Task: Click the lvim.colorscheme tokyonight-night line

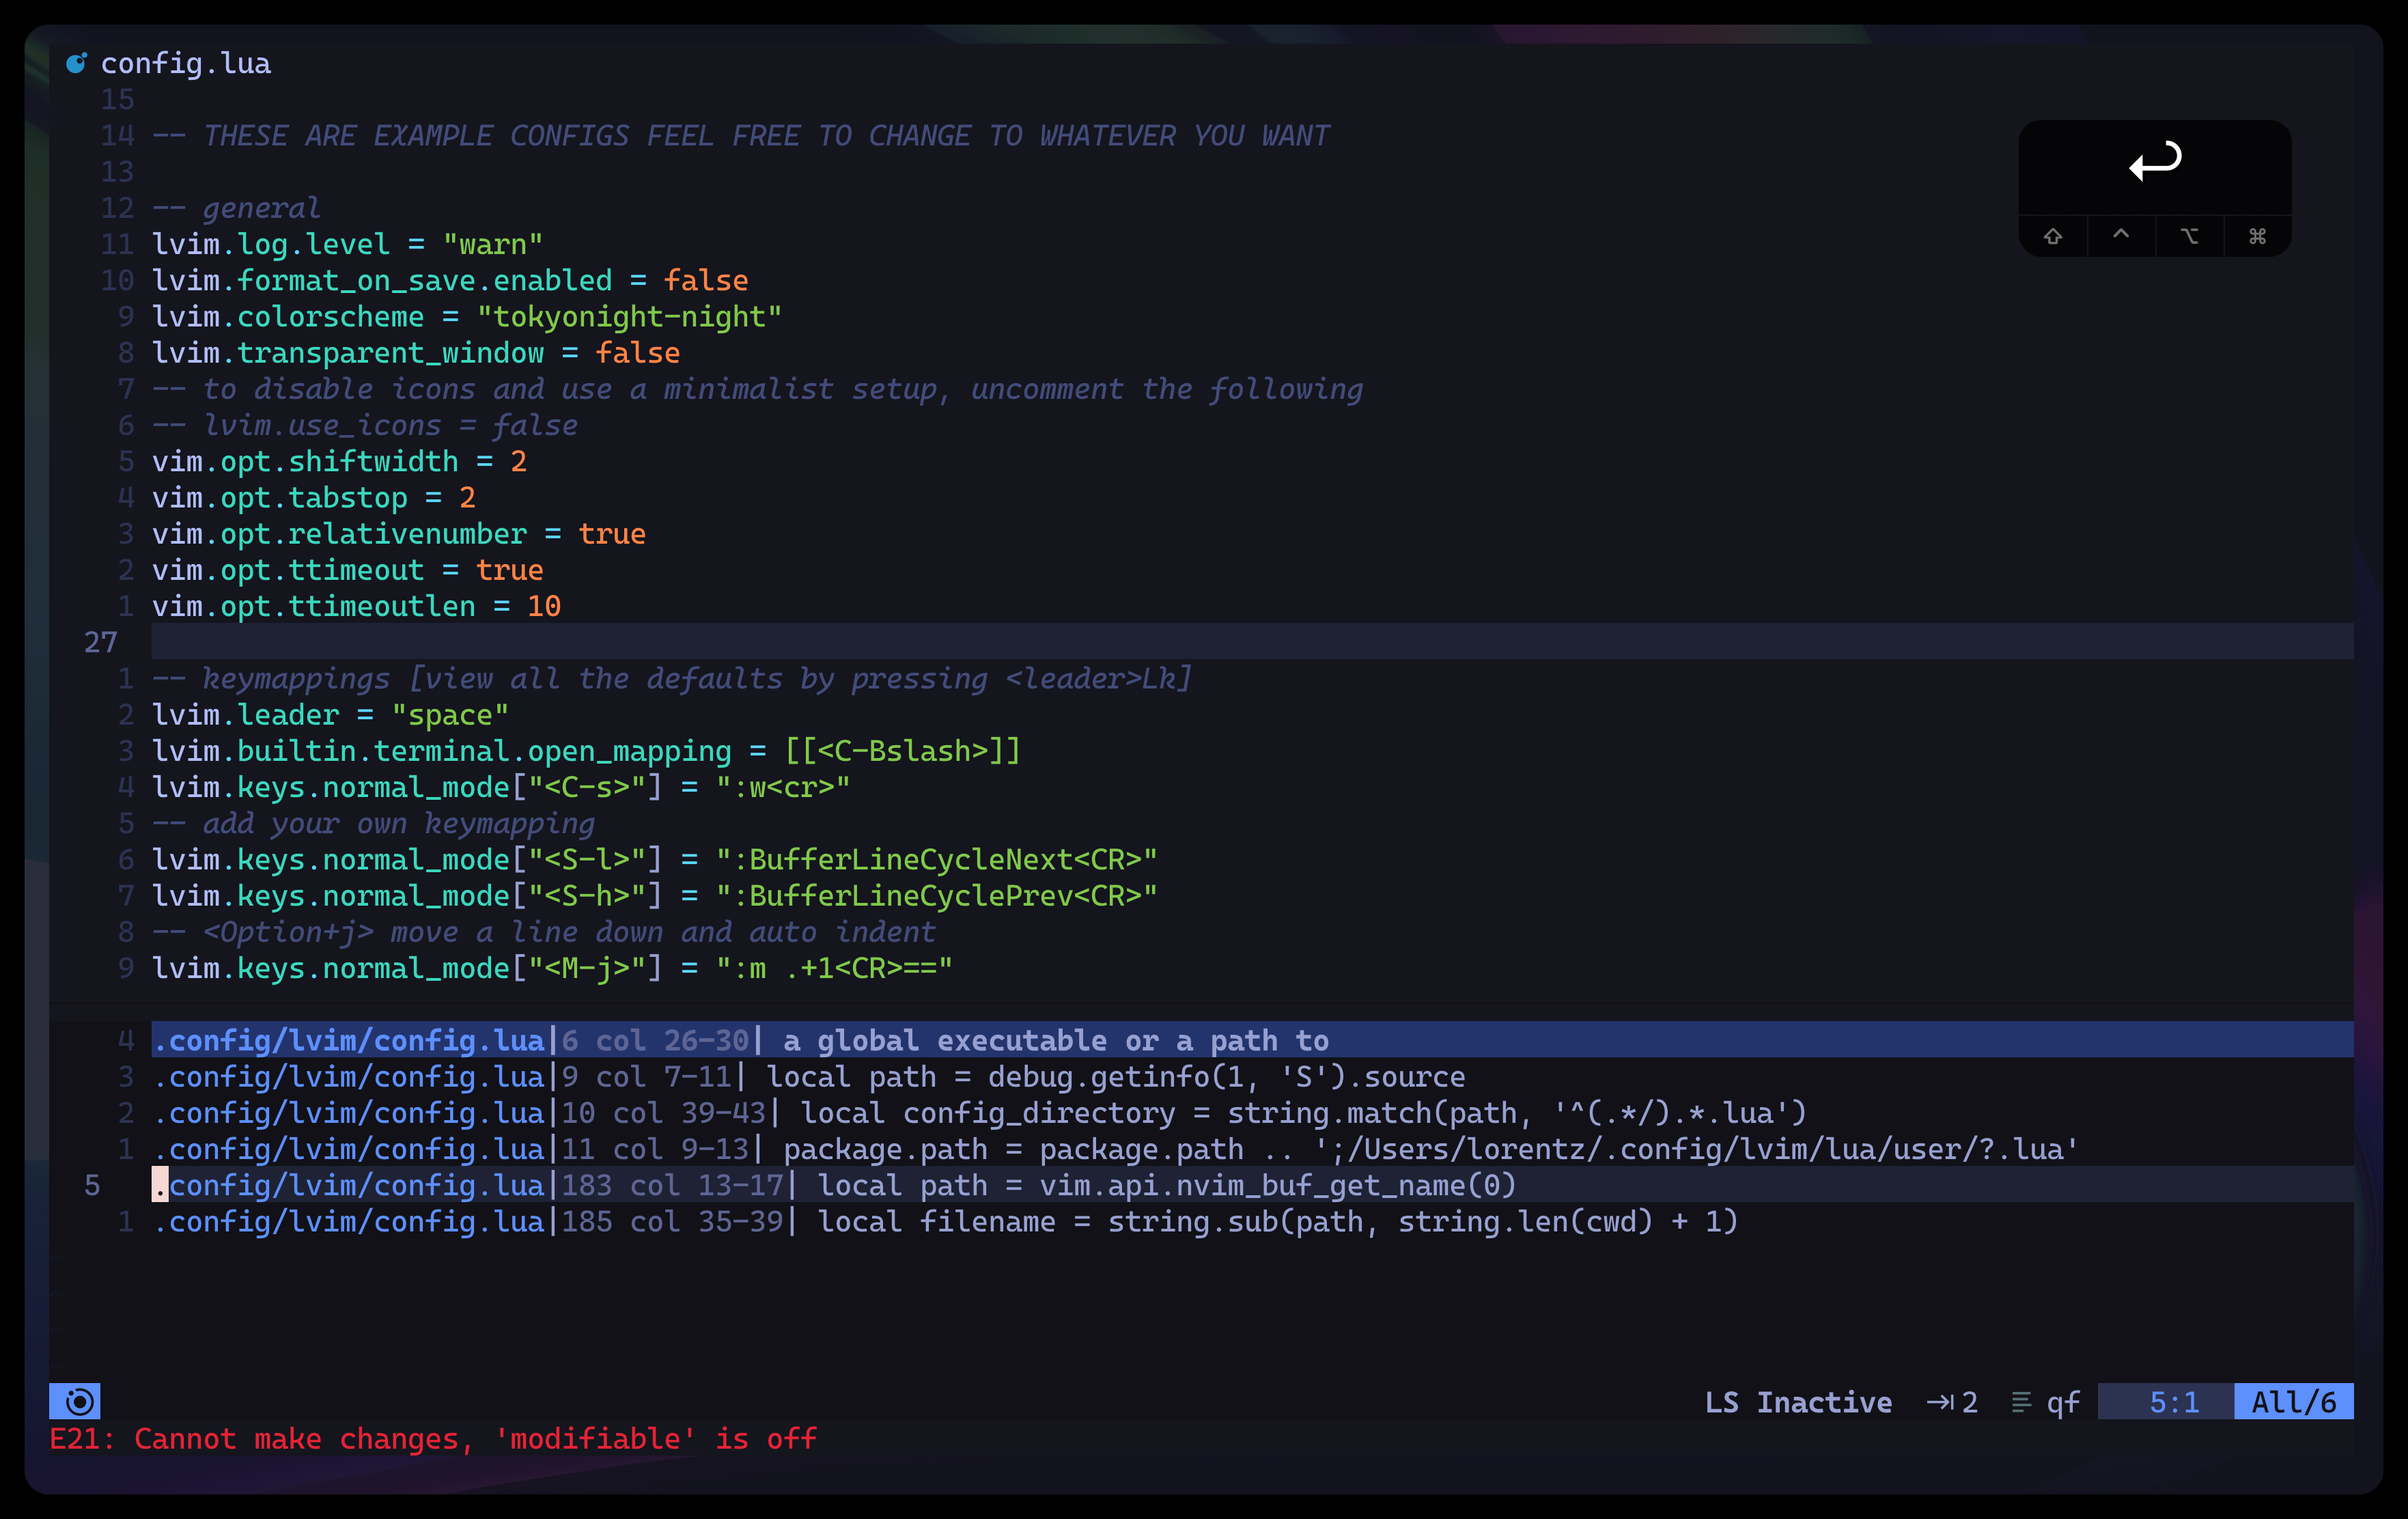Action: pyautogui.click(x=466, y=317)
